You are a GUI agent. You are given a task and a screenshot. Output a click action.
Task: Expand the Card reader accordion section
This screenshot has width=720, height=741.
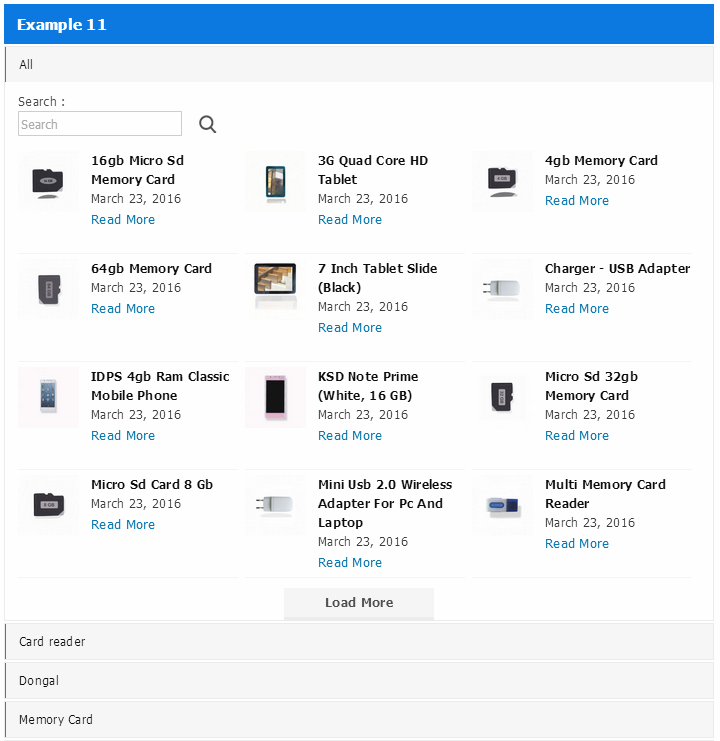[x=359, y=641]
